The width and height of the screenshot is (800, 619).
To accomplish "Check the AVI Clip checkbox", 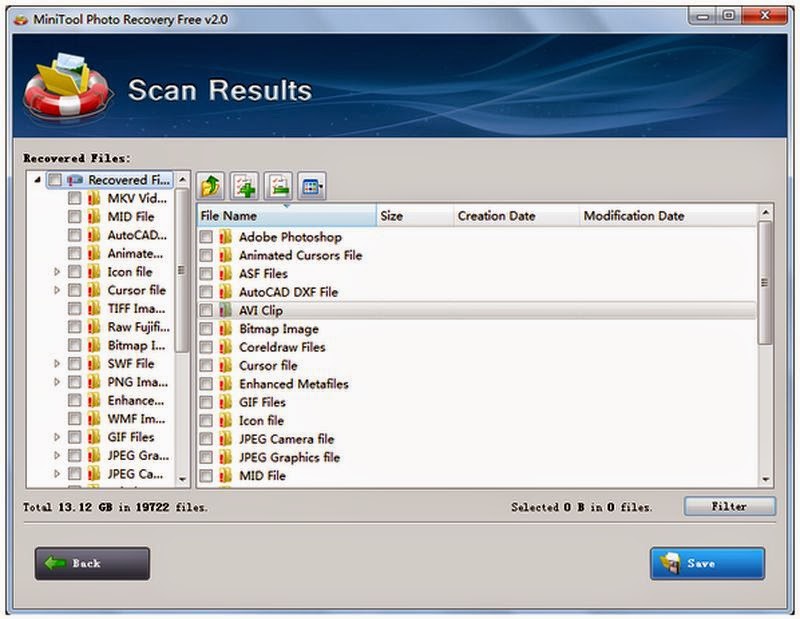I will pos(206,311).
